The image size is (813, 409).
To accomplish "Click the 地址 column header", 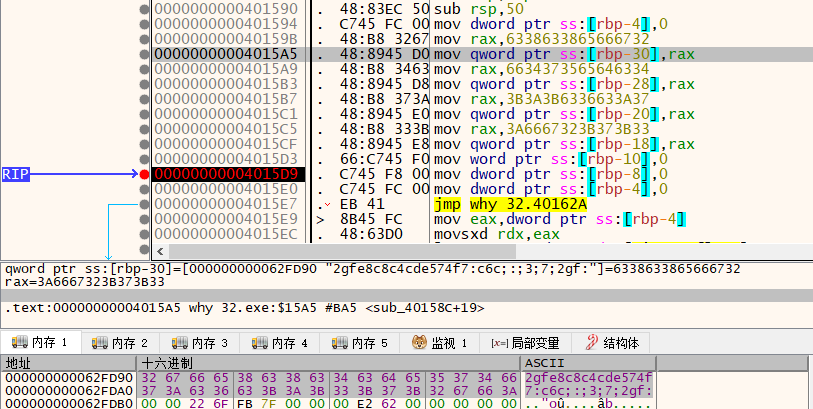I will [69, 362].
